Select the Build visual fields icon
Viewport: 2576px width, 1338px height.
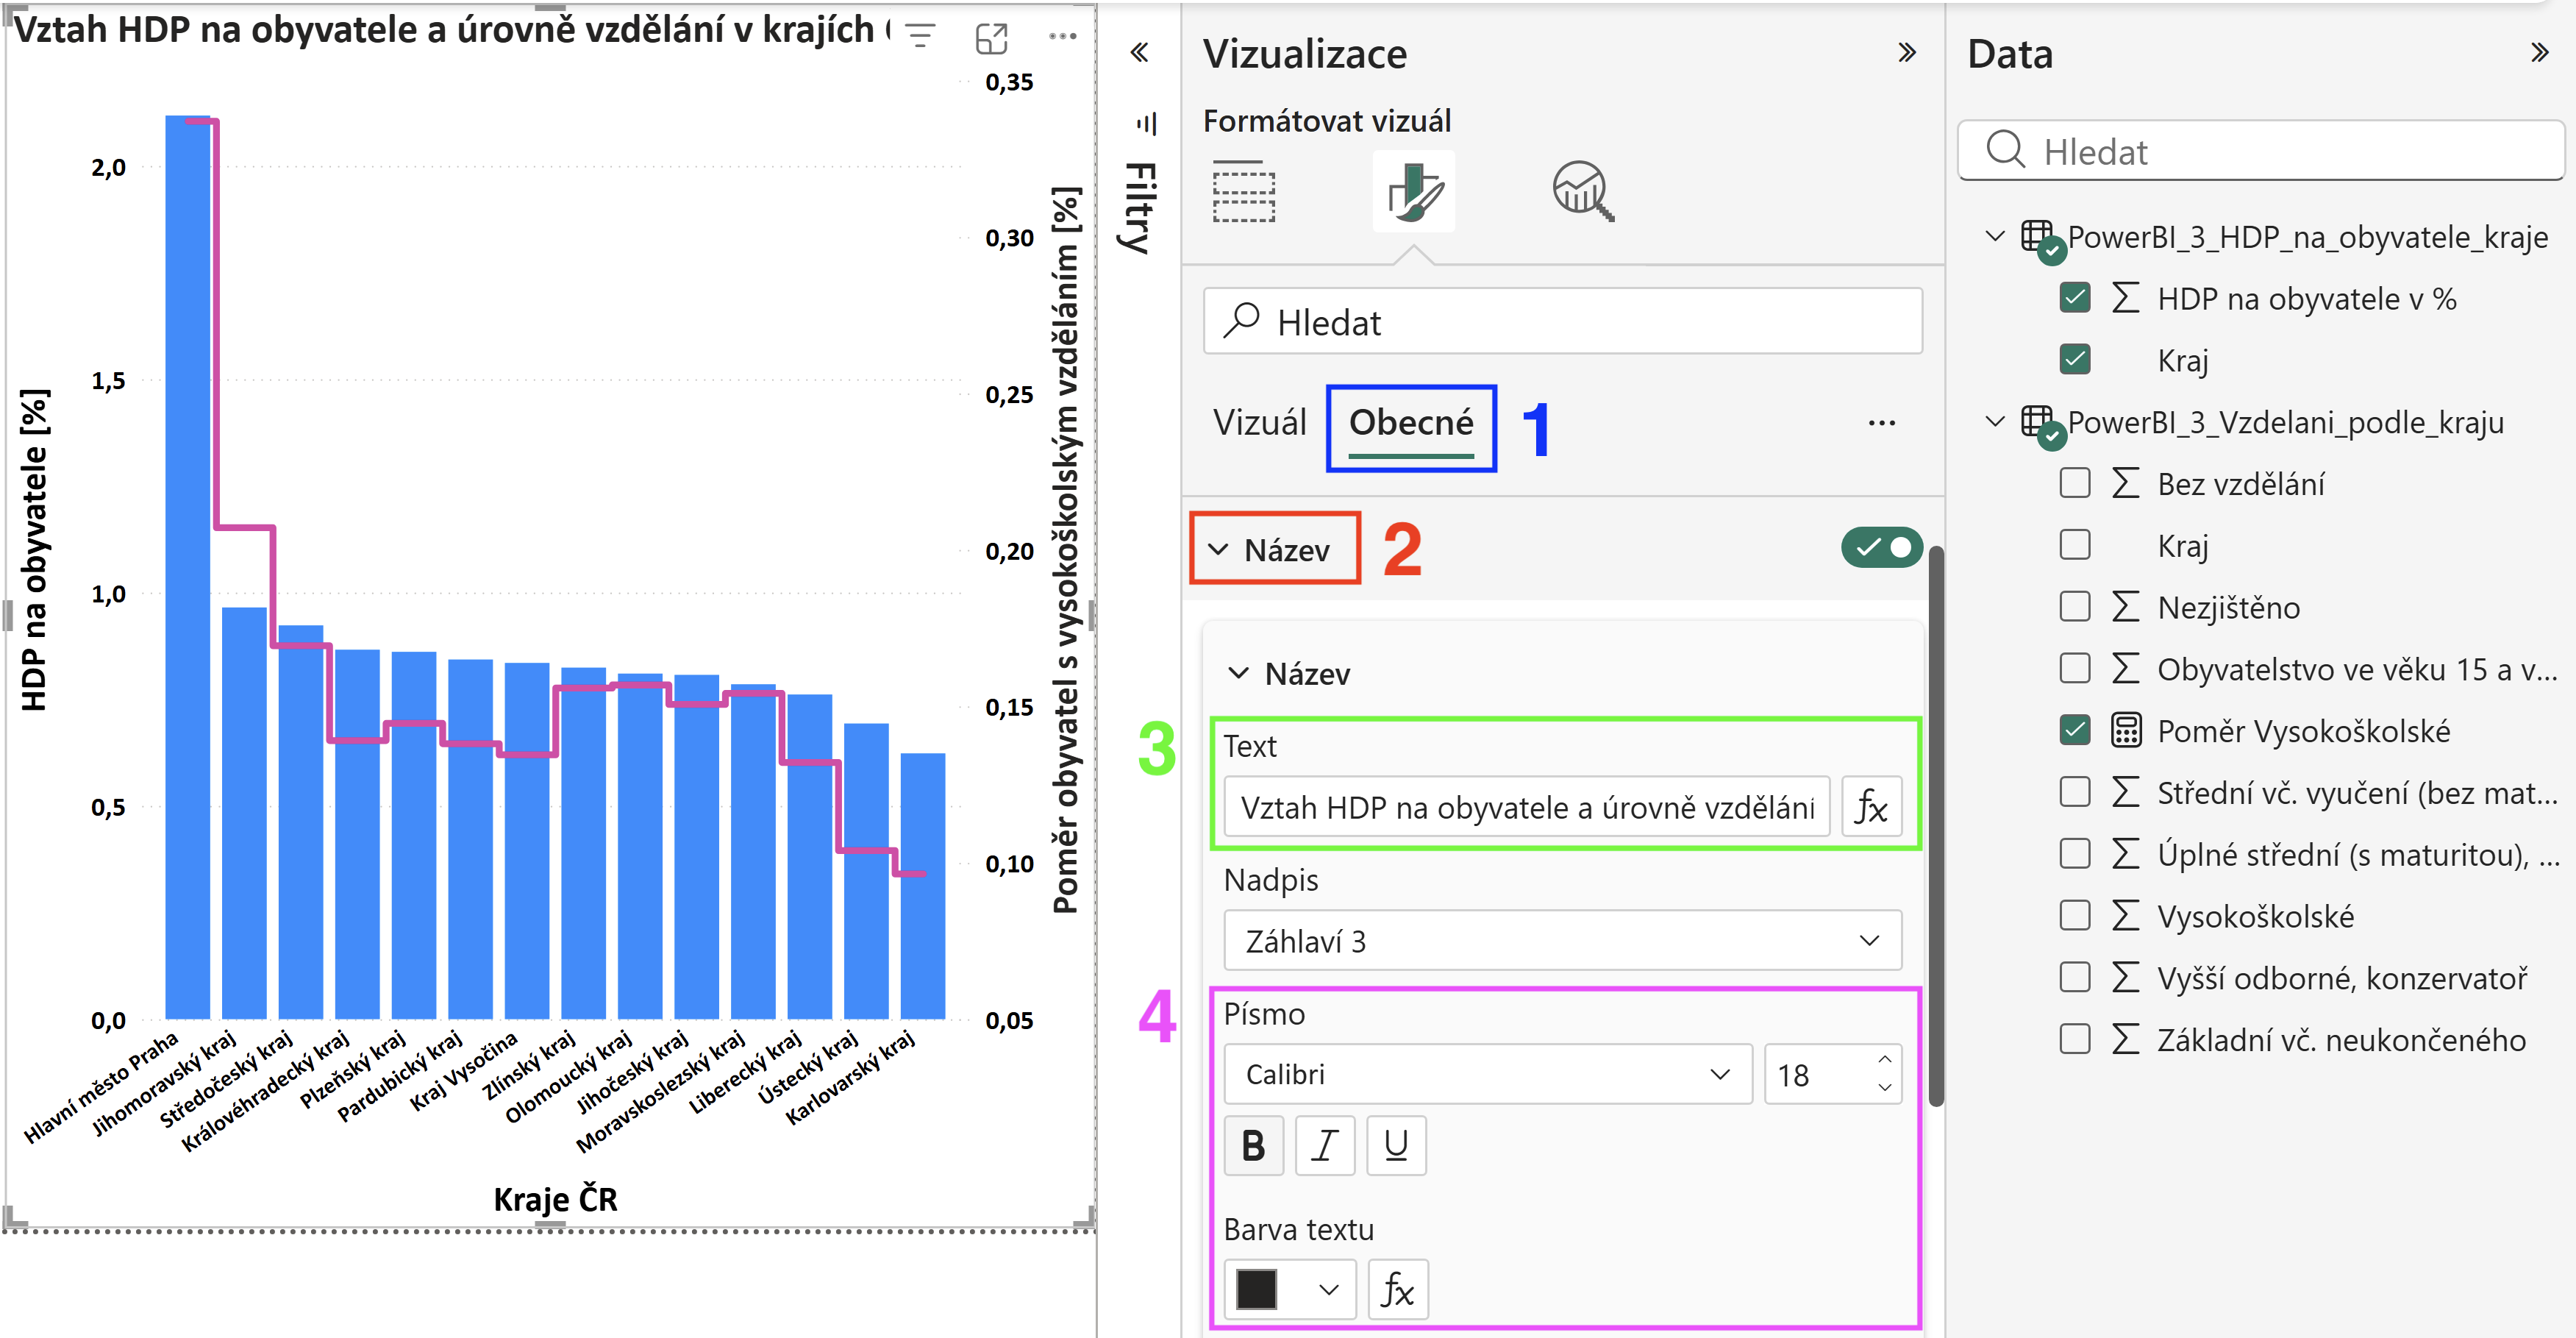pos(1244,191)
